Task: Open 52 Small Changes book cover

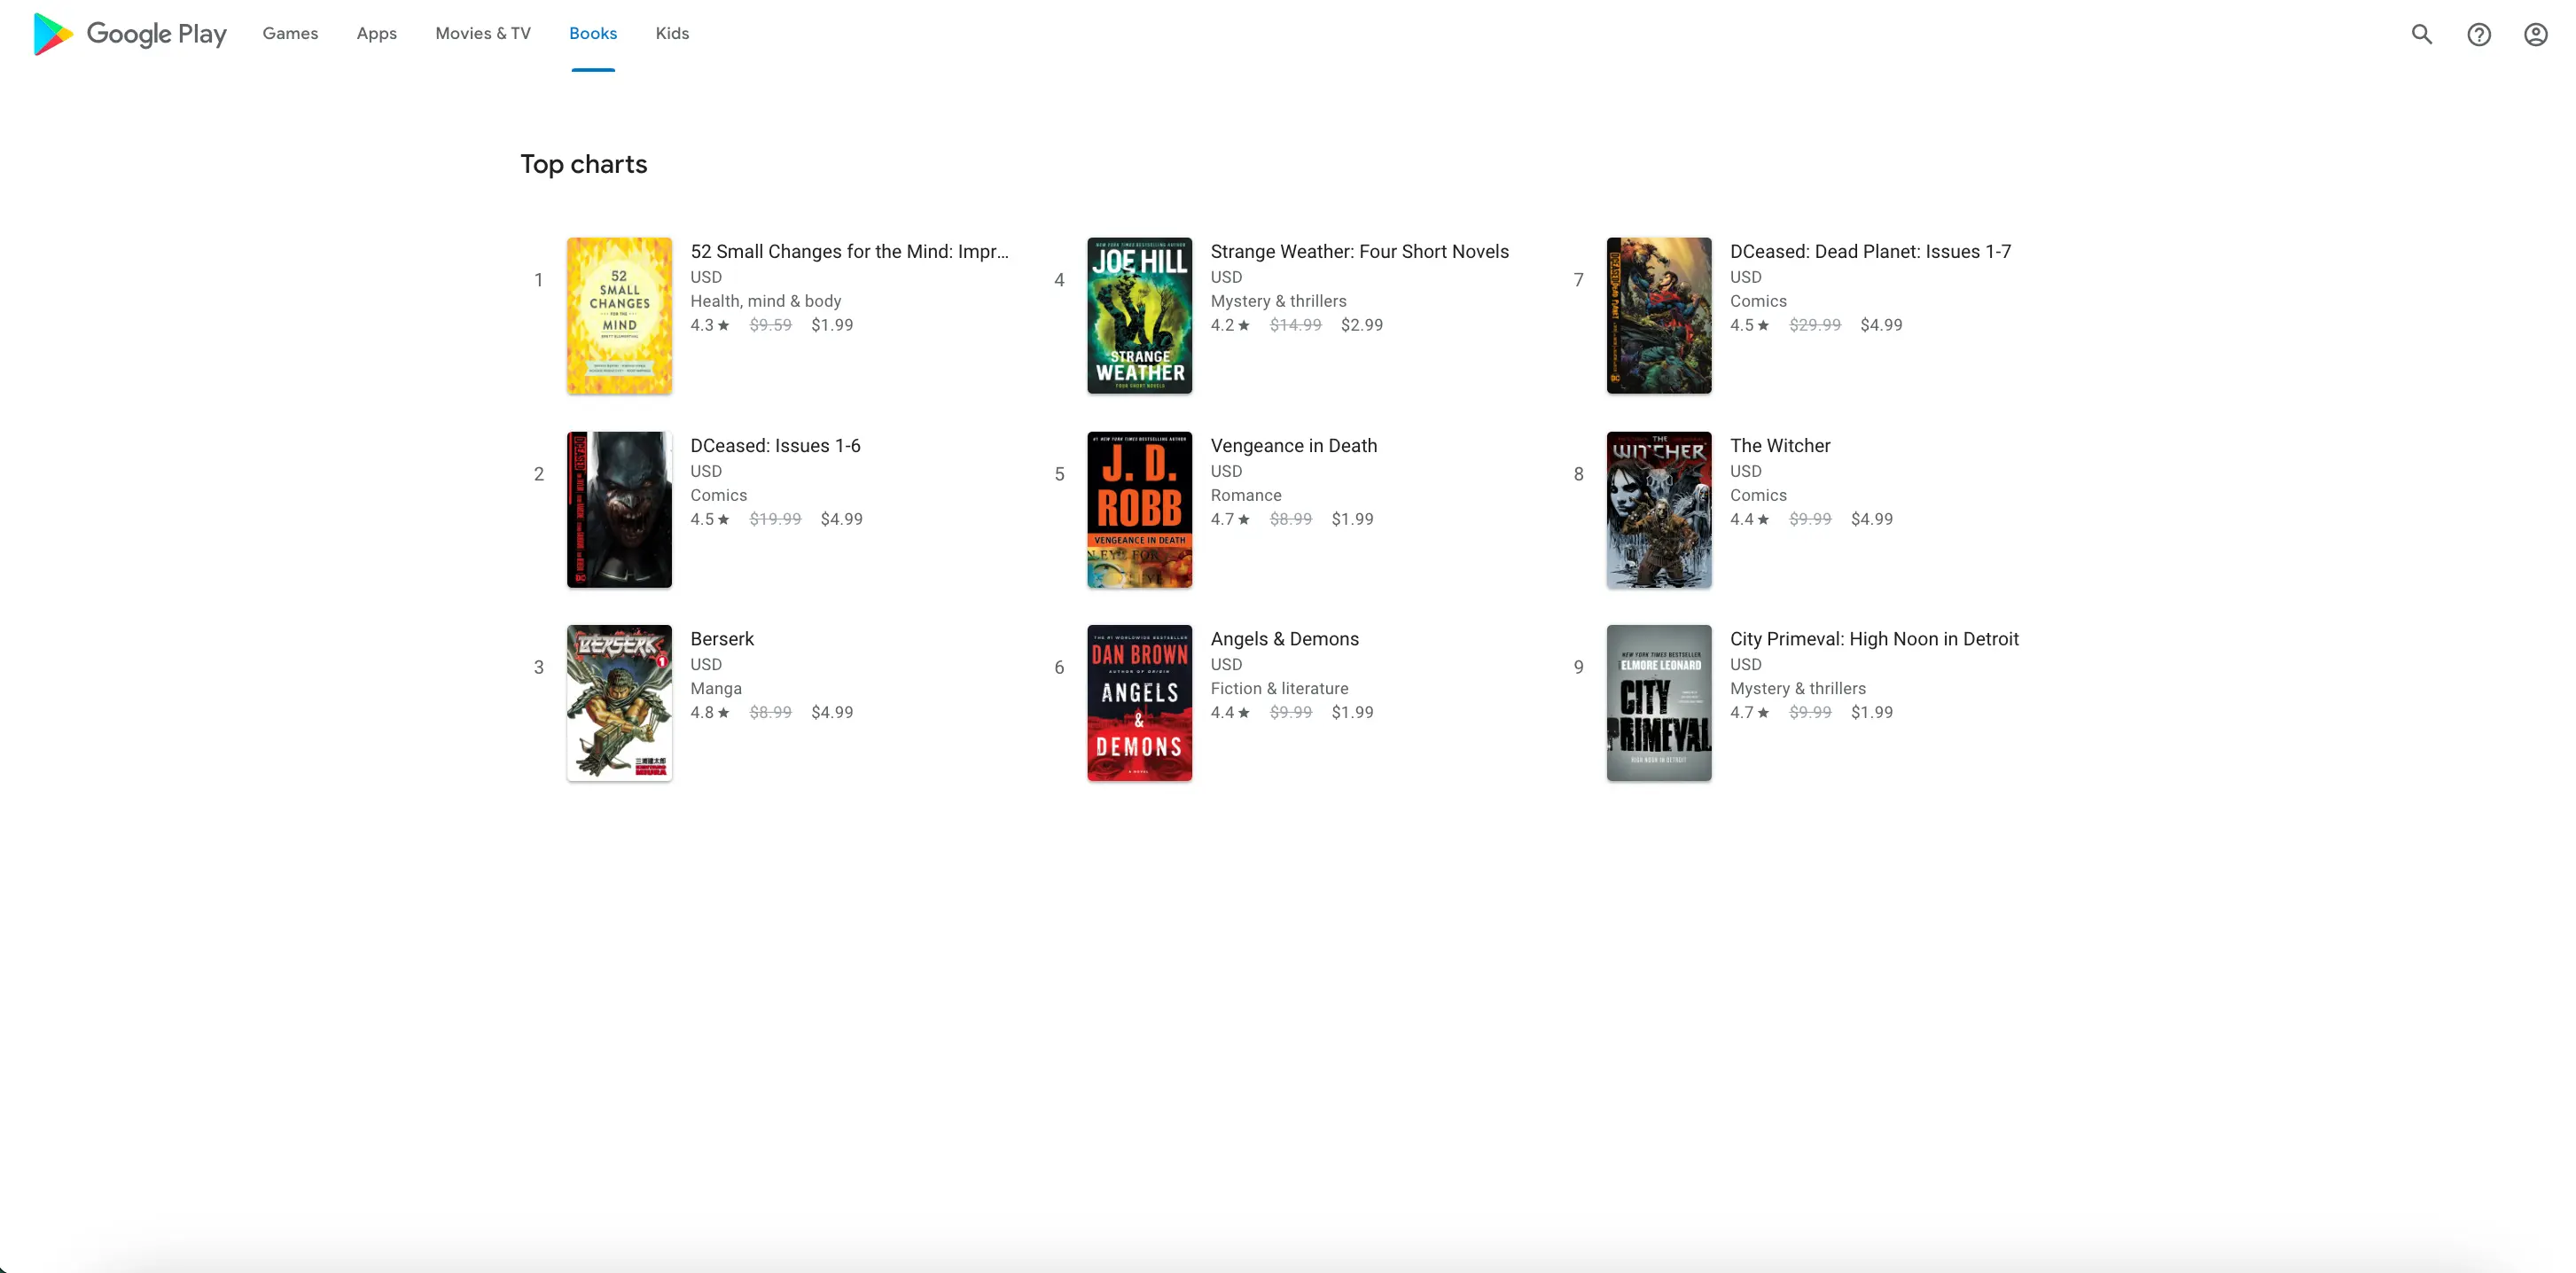Action: pyautogui.click(x=619, y=315)
